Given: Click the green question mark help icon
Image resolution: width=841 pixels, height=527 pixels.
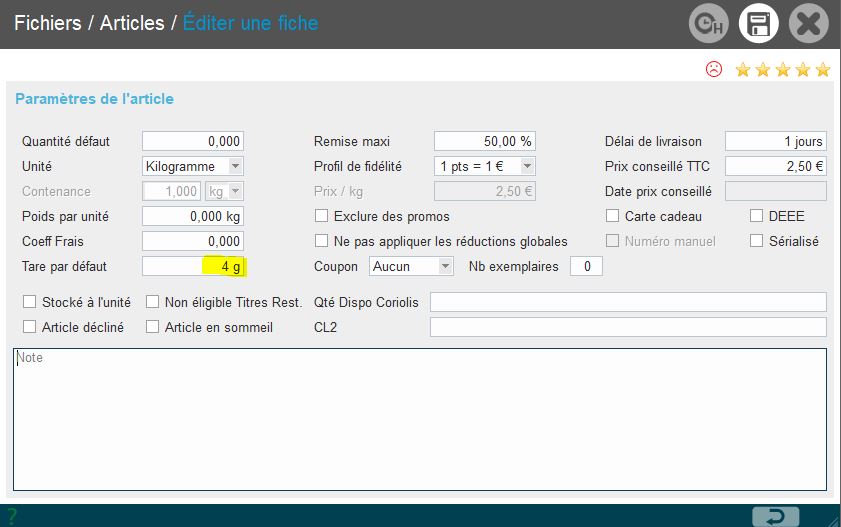Looking at the screenshot, I should 12,516.
